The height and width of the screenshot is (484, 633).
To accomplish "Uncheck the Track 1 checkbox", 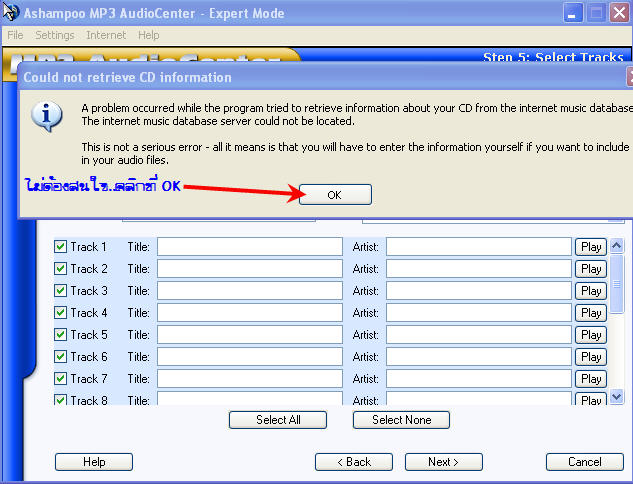I will click(x=61, y=247).
